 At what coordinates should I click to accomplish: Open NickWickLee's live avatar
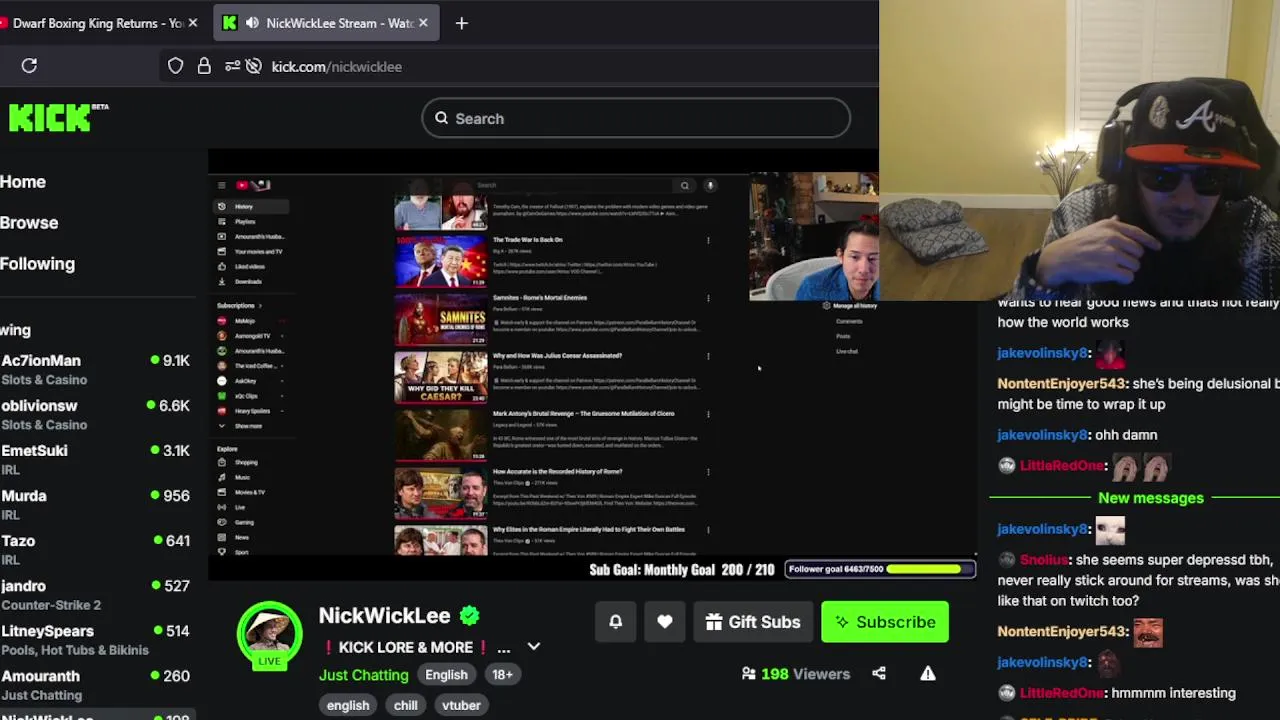(x=269, y=634)
